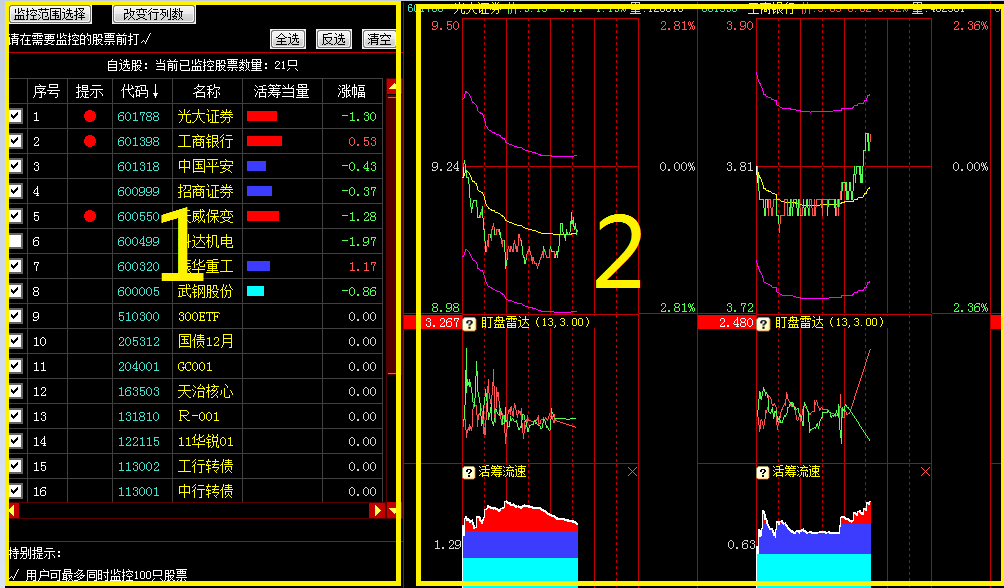1004x588 pixels.
Task: Uncheck monitoring checkbox for row 3 中国平安
Action: [15, 166]
